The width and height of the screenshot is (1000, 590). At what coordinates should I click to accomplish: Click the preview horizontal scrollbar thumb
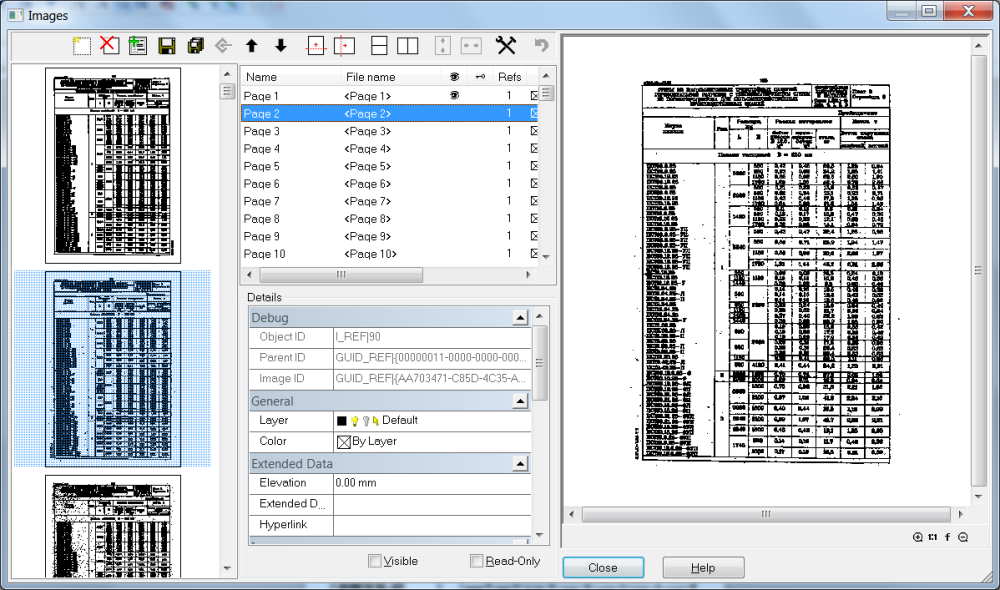point(766,514)
